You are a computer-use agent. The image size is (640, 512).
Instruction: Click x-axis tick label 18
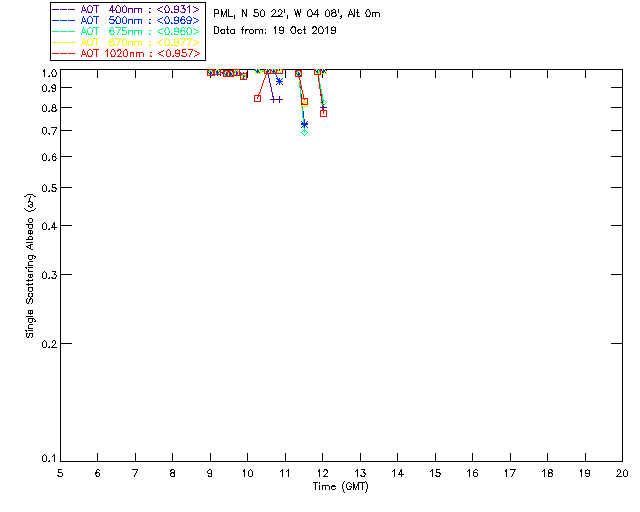tap(547, 473)
